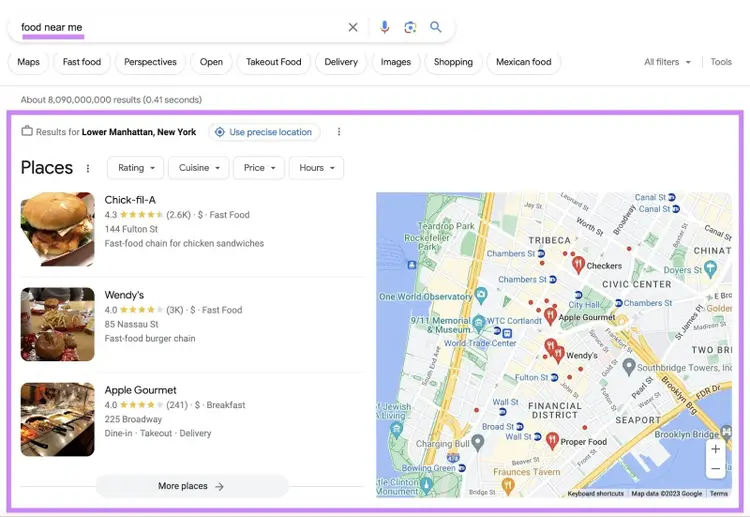750x517 pixels.
Task: Select the Open filter chip
Action: tap(211, 62)
